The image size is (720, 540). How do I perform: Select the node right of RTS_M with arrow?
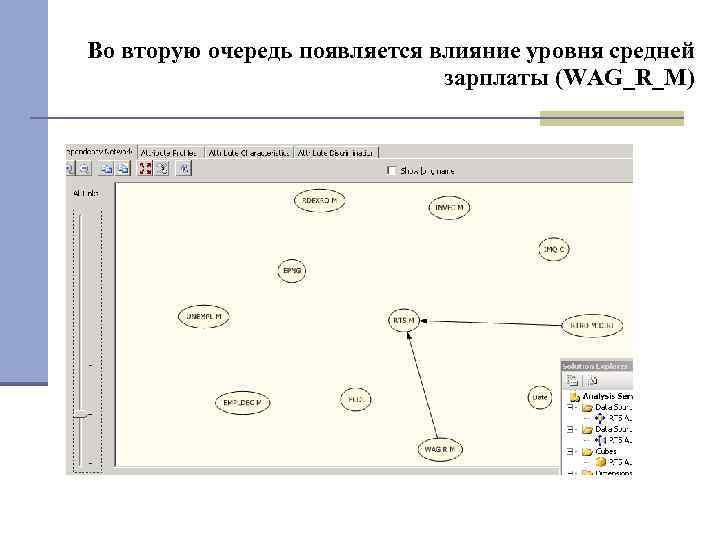tap(592, 325)
